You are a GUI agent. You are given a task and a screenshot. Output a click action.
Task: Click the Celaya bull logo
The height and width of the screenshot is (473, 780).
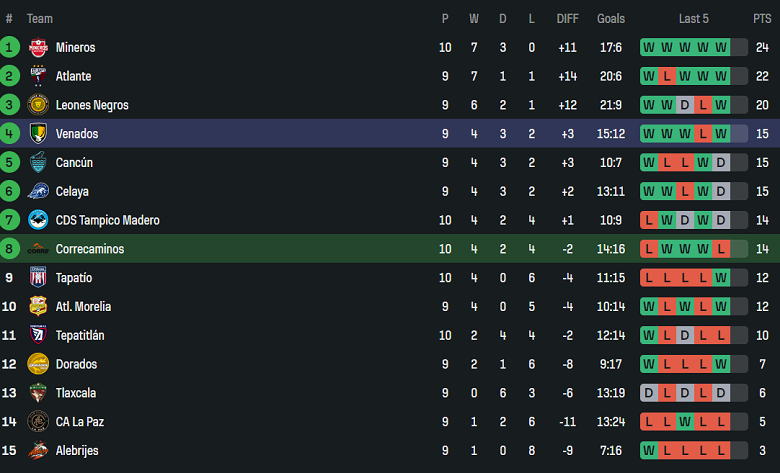(38, 191)
